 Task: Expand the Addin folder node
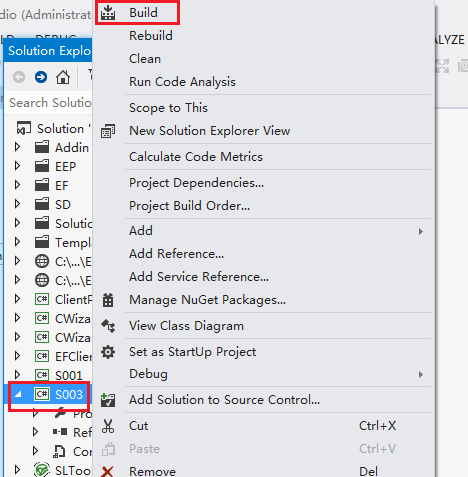[x=17, y=147]
